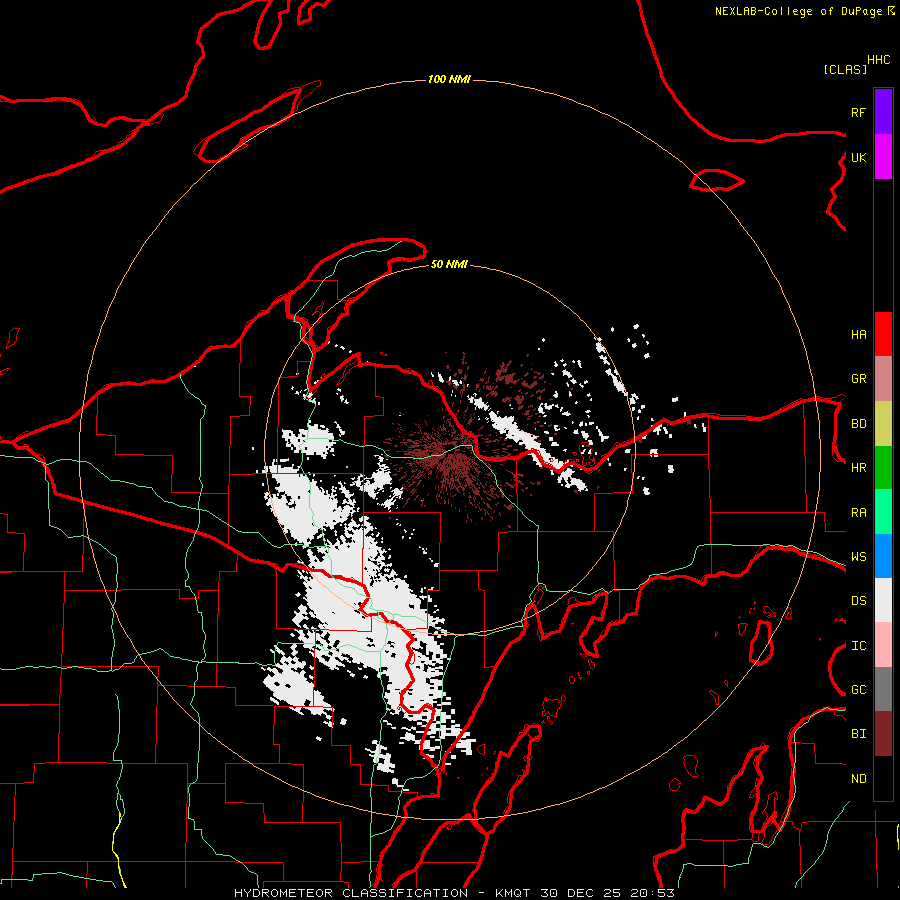Click the RF purple legend swatch

pos(883,112)
